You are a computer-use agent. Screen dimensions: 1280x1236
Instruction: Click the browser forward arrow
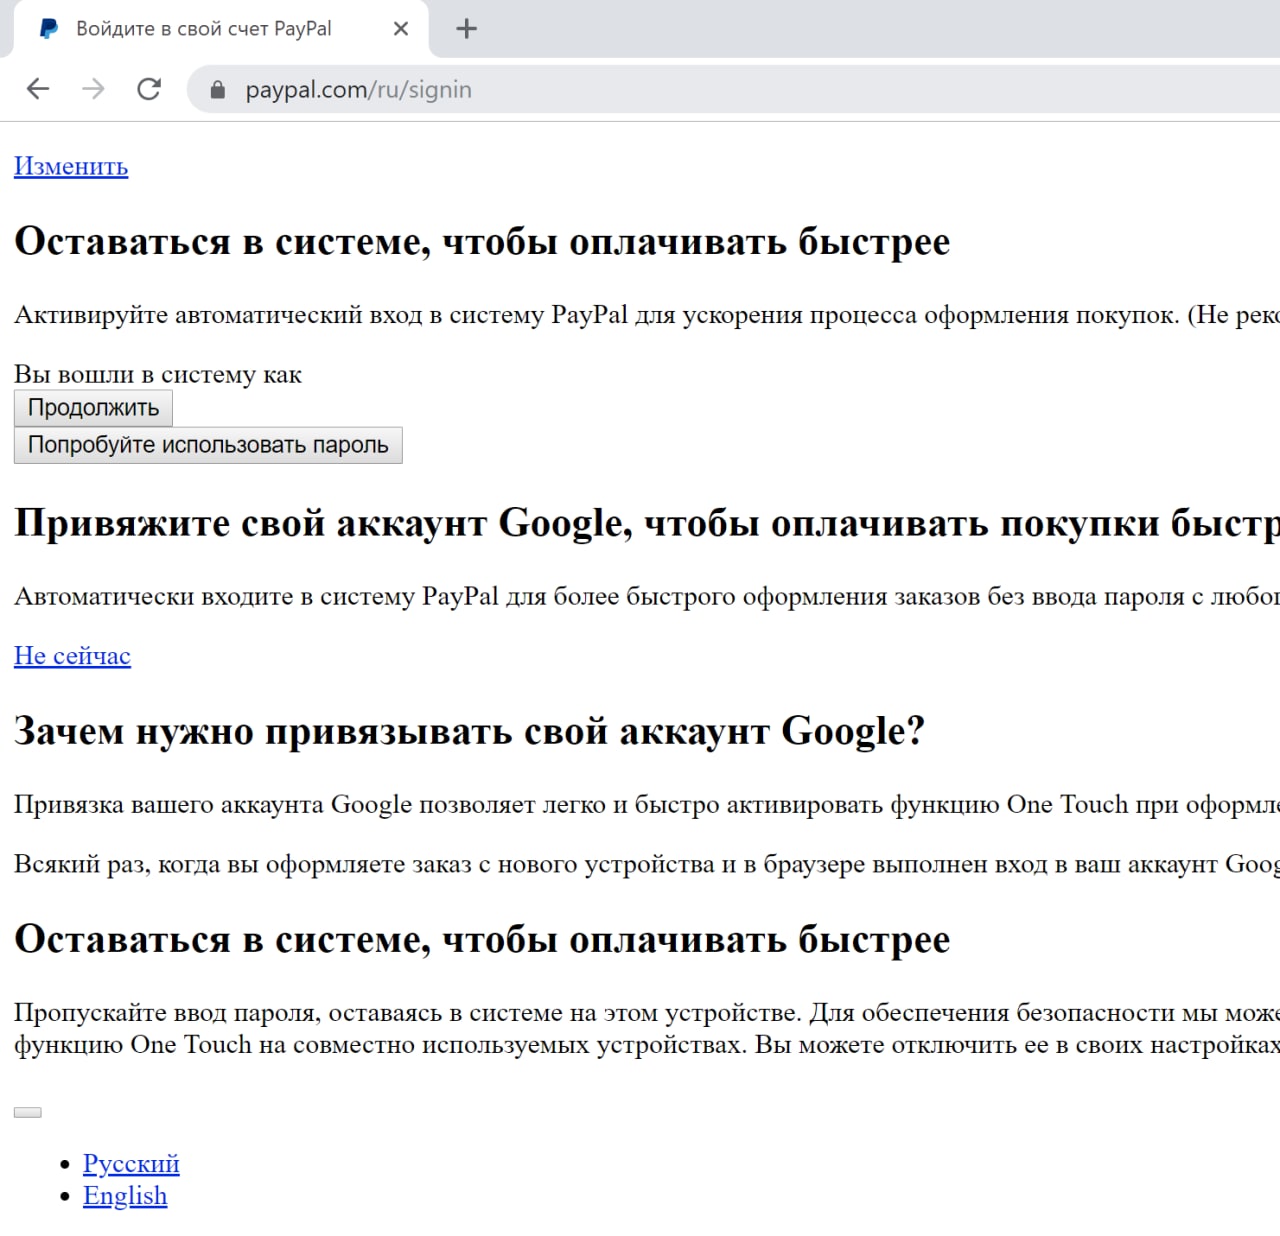point(93,89)
